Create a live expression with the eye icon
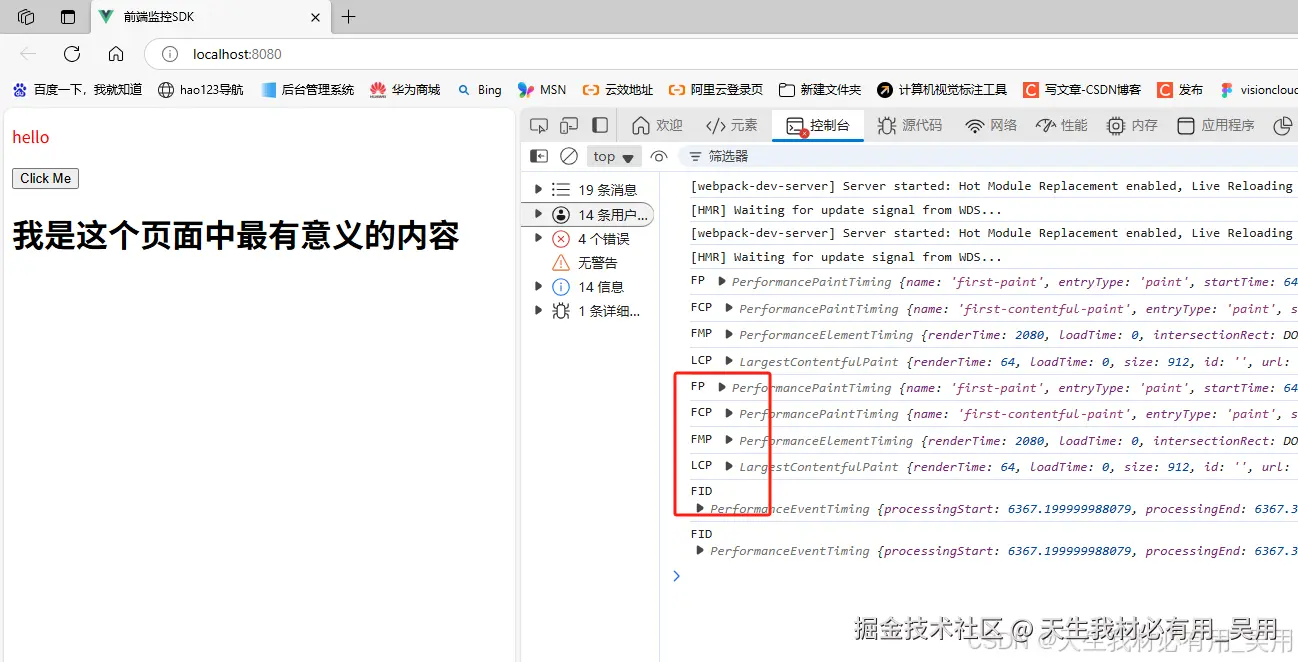Image resolution: width=1298 pixels, height=662 pixels. coord(658,156)
